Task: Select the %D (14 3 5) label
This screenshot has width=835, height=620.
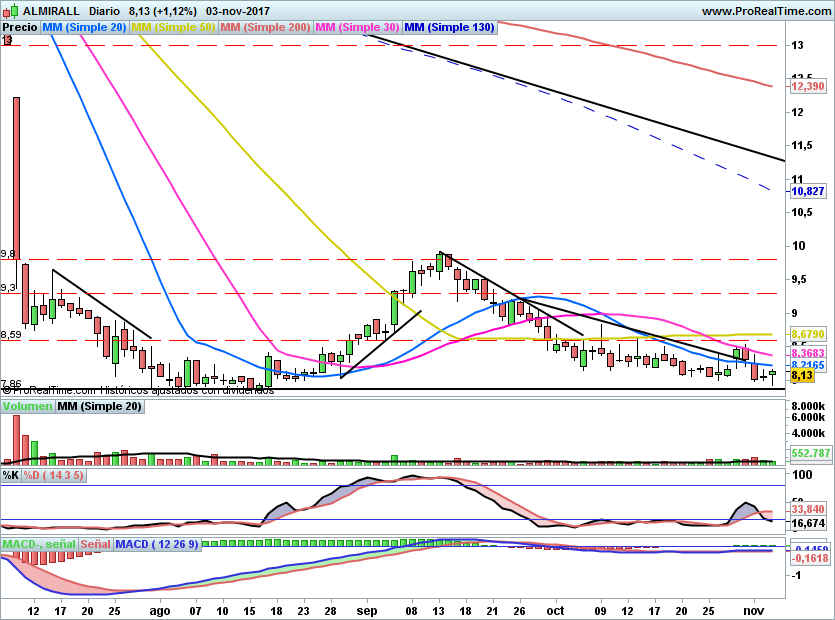Action: (x=54, y=476)
